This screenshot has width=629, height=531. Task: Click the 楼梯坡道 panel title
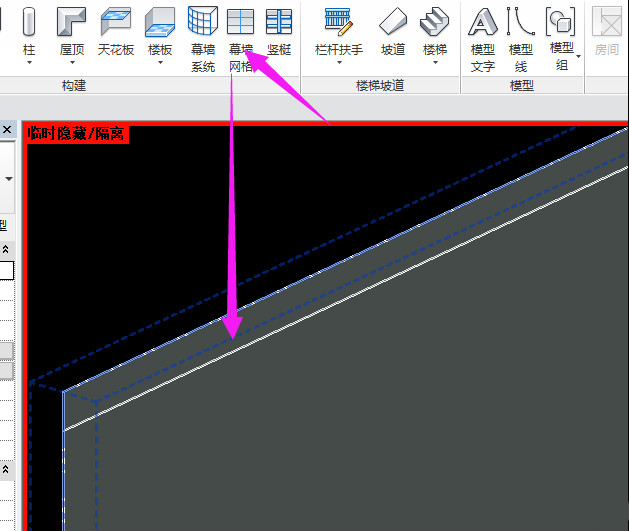point(380,85)
